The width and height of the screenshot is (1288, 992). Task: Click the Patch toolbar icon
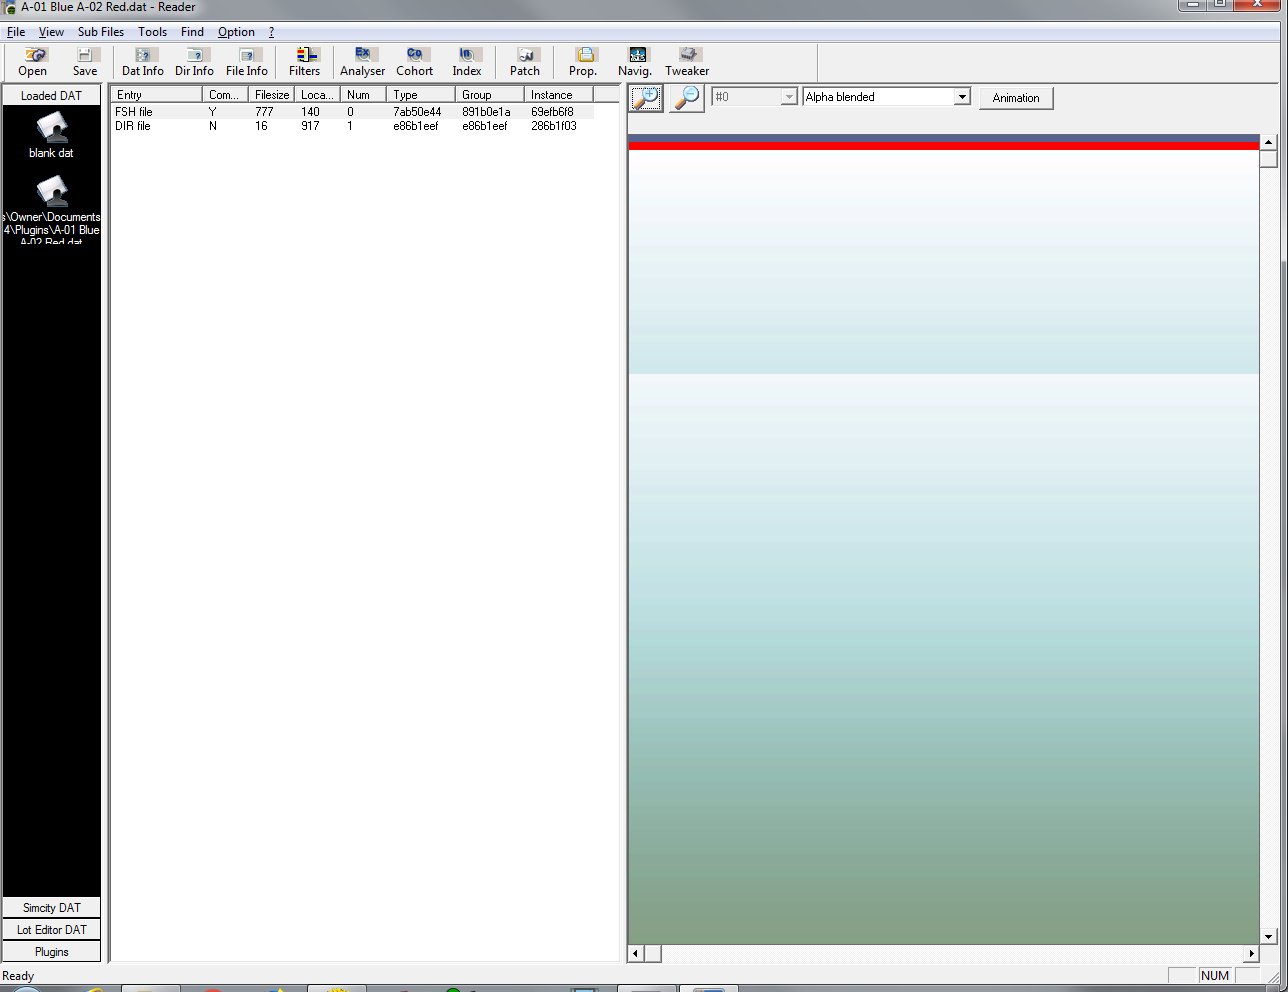[x=525, y=62]
